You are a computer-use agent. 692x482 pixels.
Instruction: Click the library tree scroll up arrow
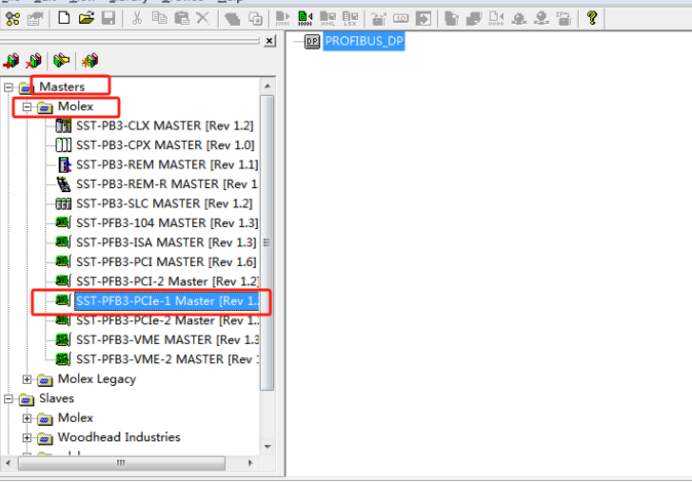(x=267, y=87)
